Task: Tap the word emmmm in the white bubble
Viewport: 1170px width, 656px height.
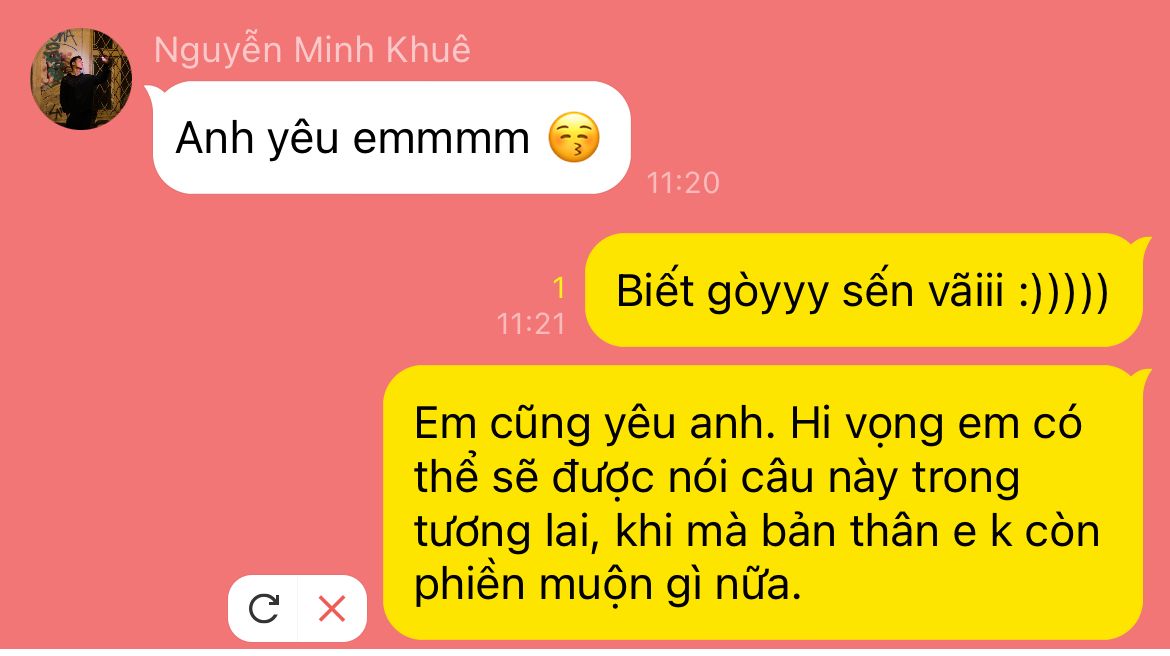Action: 441,139
